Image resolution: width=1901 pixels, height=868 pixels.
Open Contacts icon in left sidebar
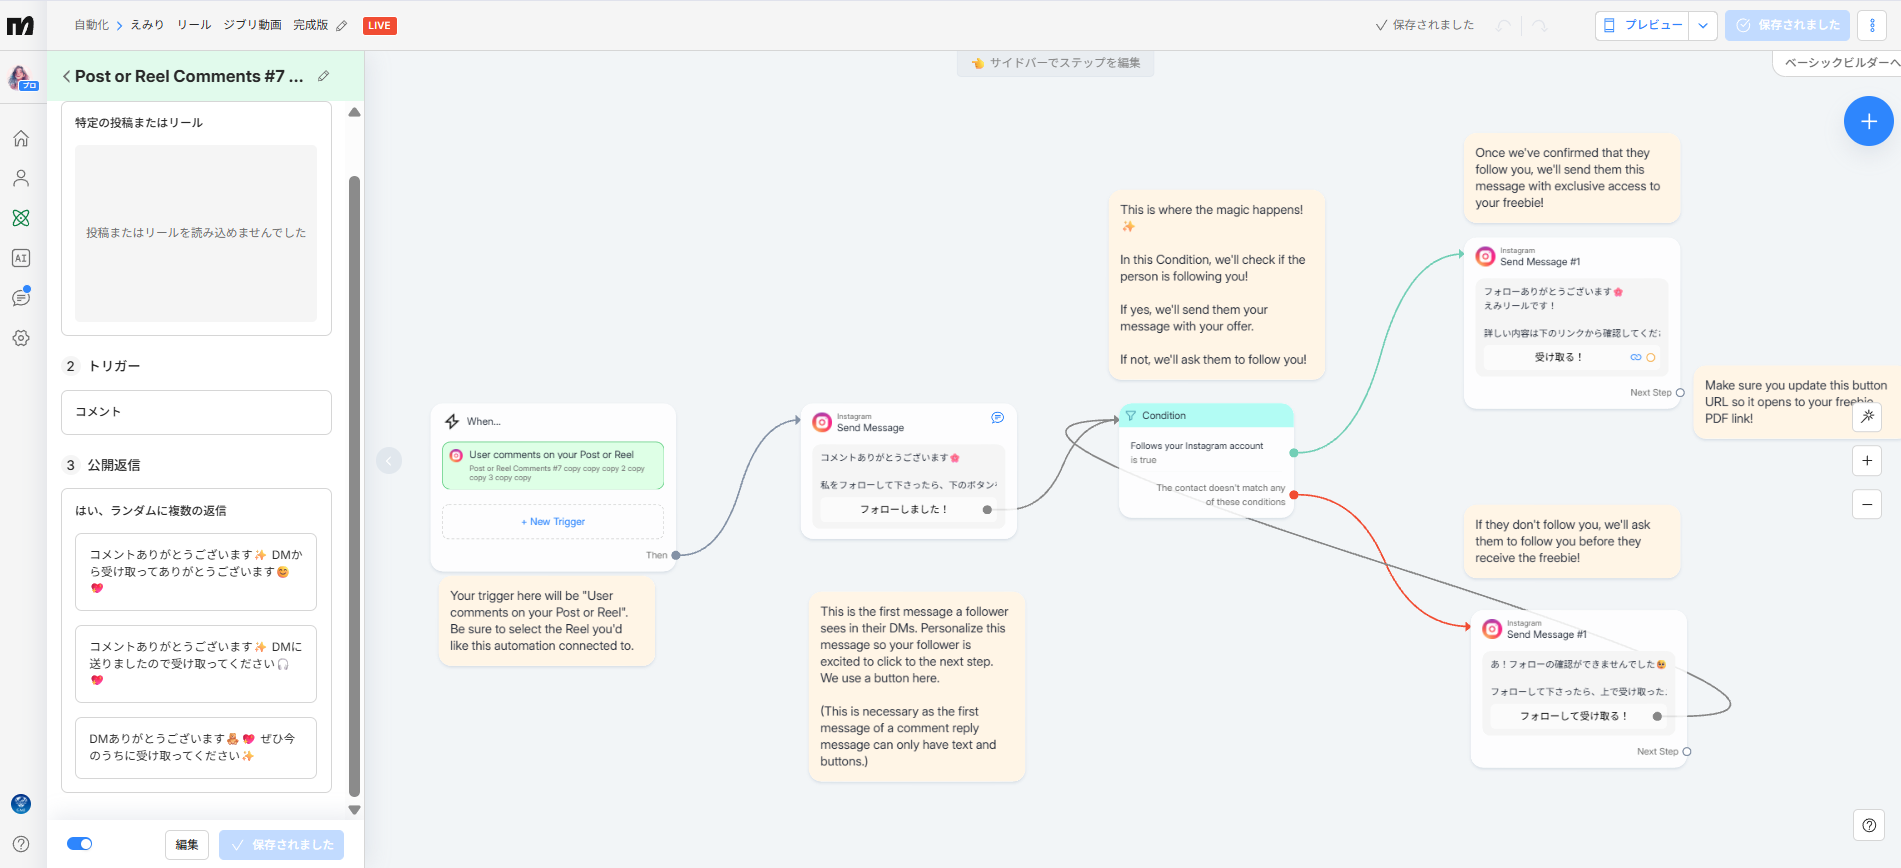[x=21, y=178]
